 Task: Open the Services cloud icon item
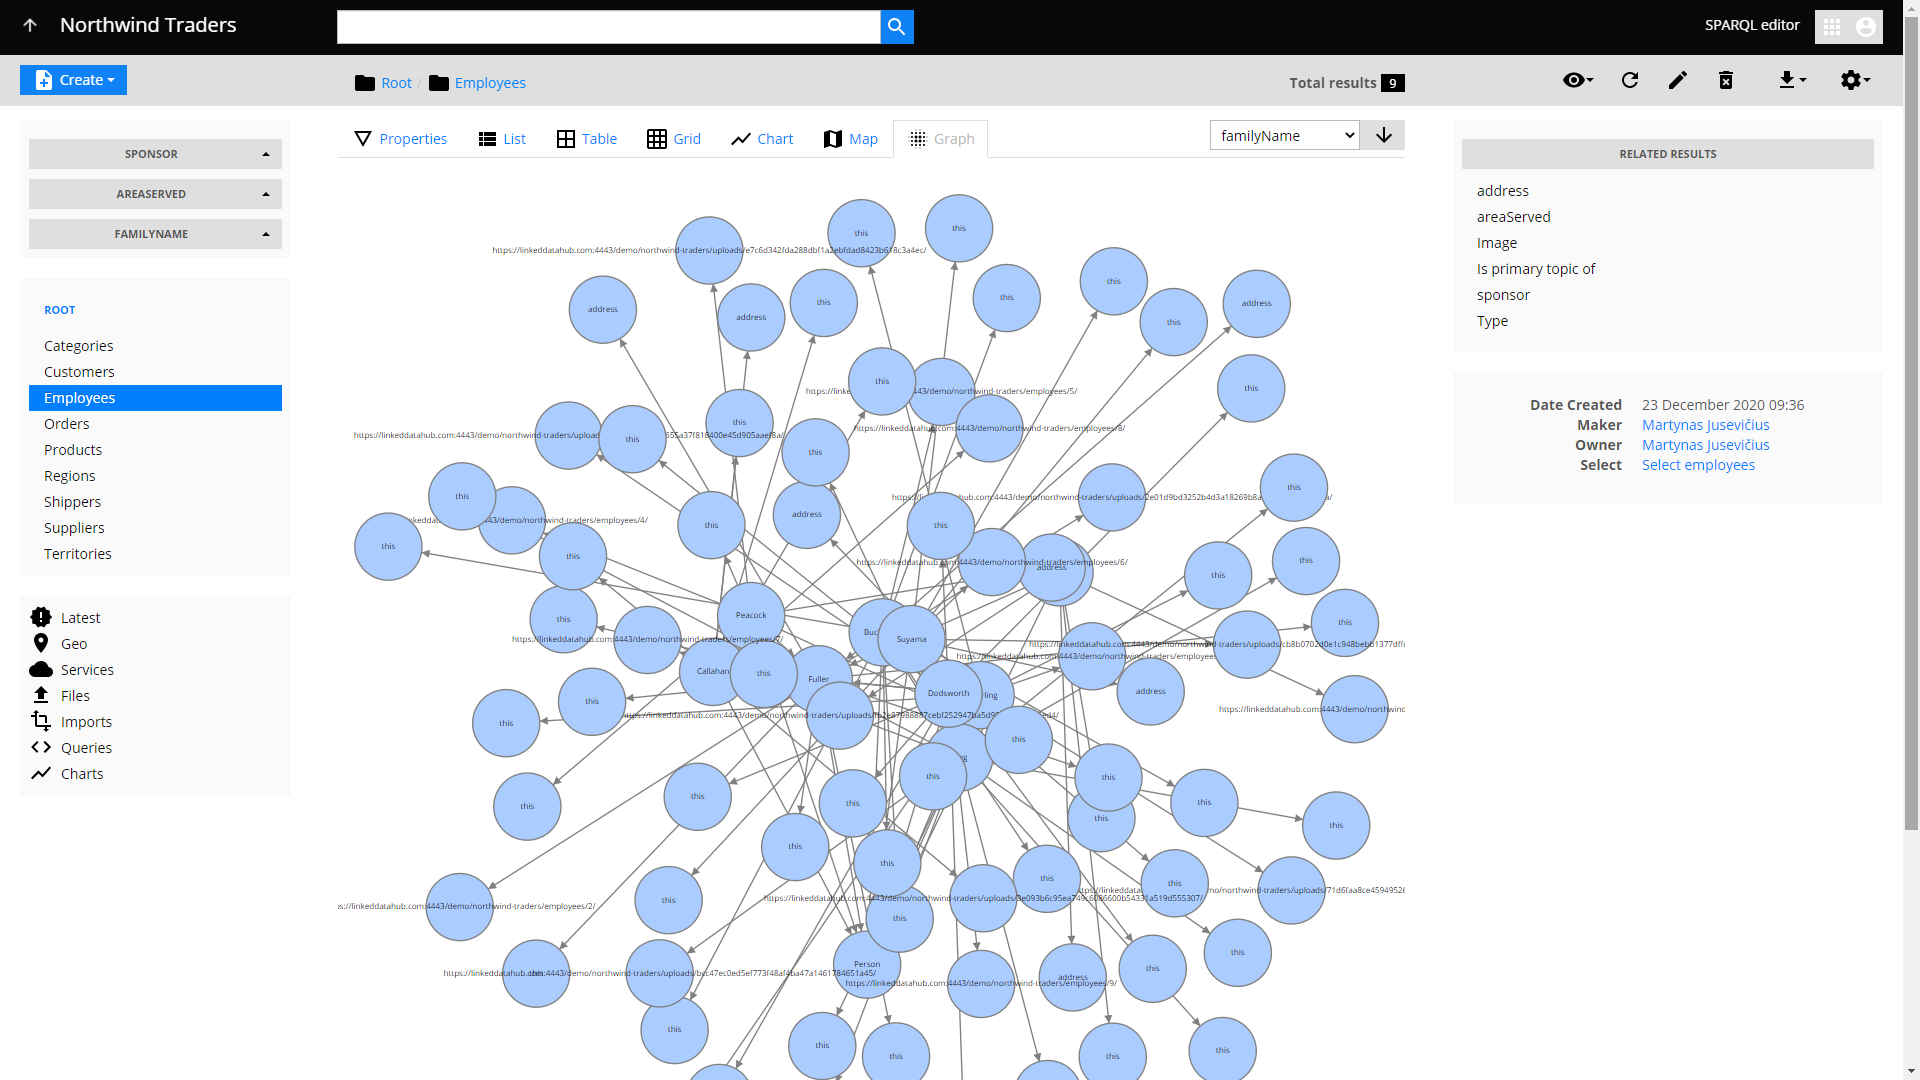coord(41,669)
